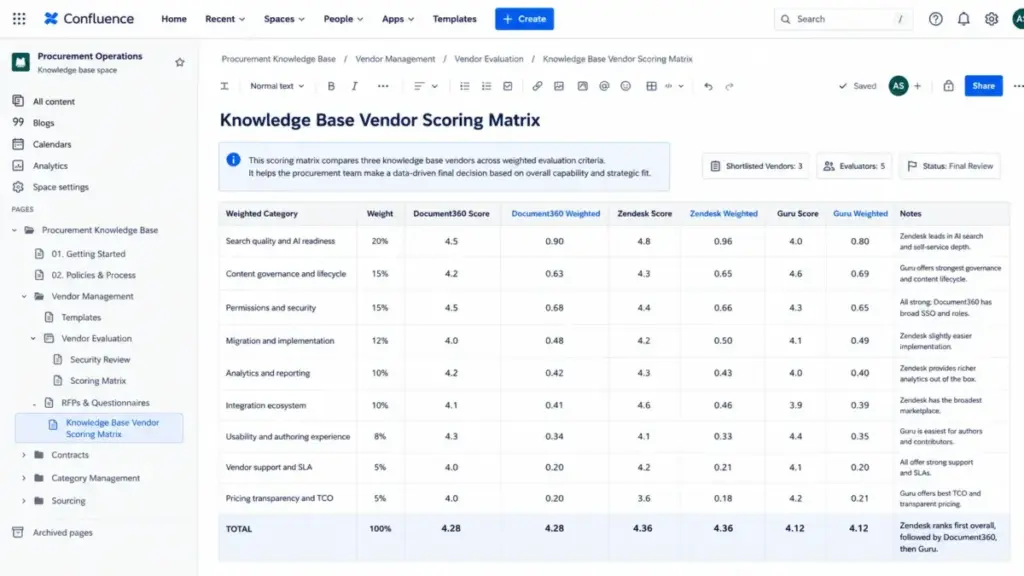Open Calendars in sidebar
The width and height of the screenshot is (1024, 576).
(52, 144)
